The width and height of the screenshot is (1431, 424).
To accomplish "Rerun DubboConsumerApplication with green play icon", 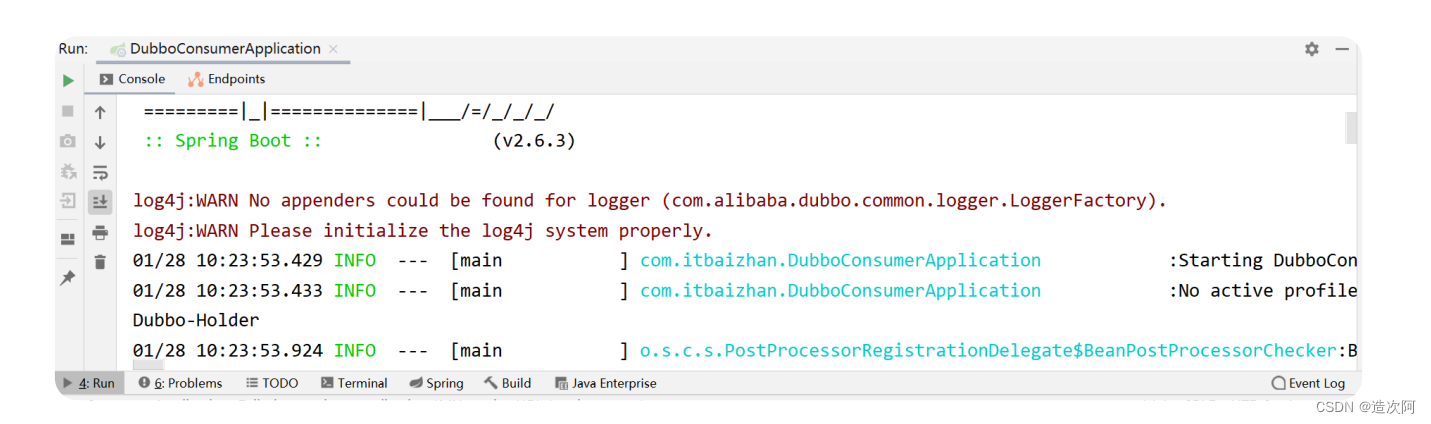I will (68, 80).
